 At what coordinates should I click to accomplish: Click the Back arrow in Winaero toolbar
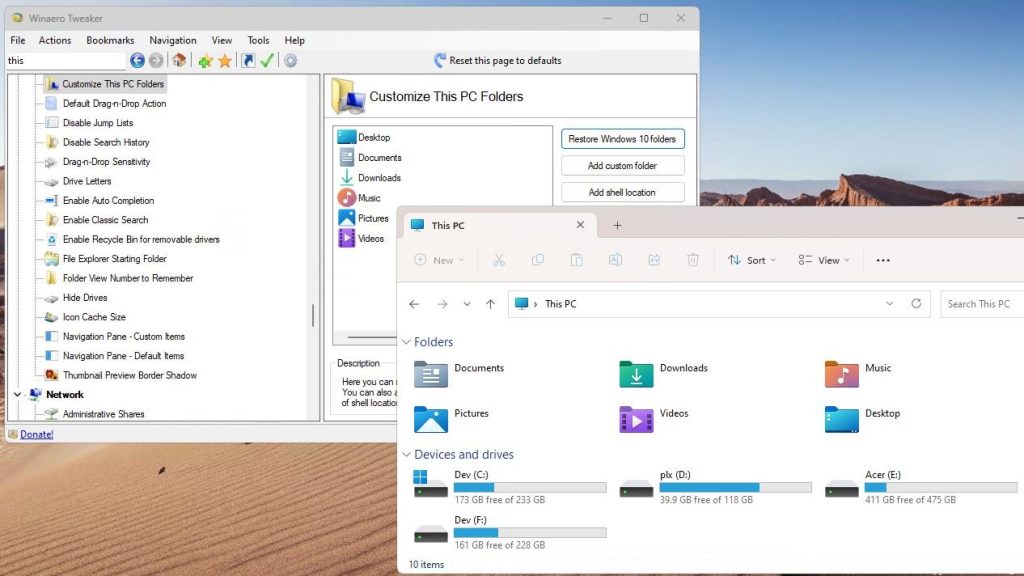(137, 61)
